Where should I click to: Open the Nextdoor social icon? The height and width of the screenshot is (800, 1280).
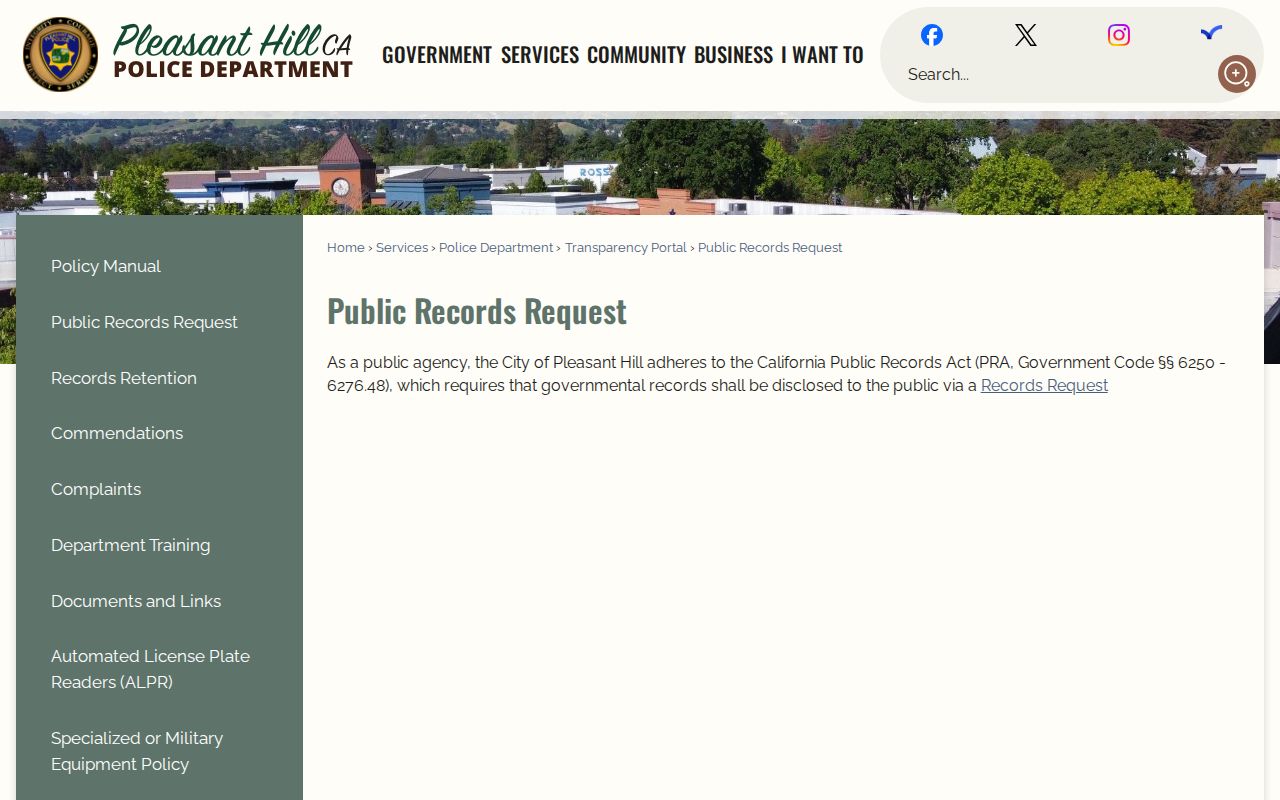click(1211, 33)
